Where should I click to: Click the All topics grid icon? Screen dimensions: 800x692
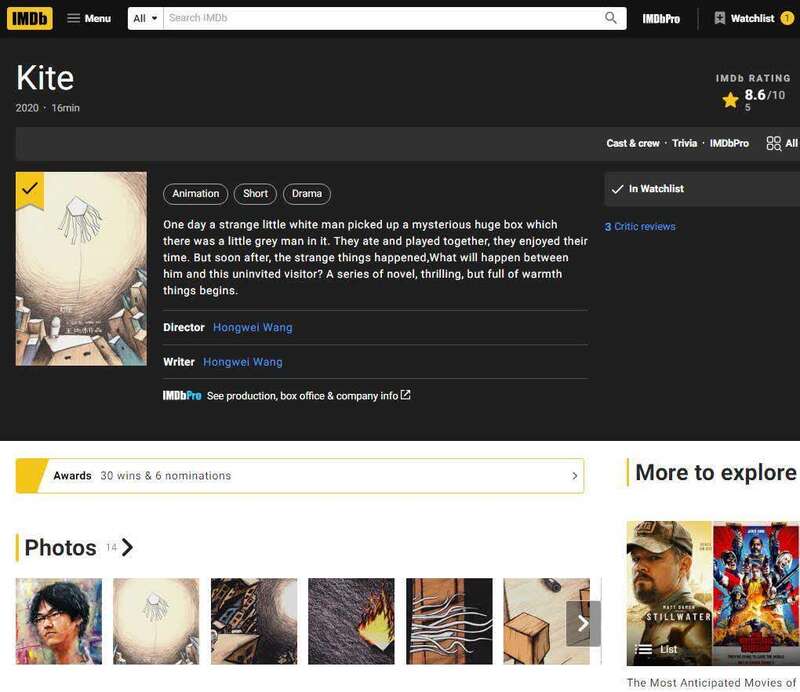point(774,143)
